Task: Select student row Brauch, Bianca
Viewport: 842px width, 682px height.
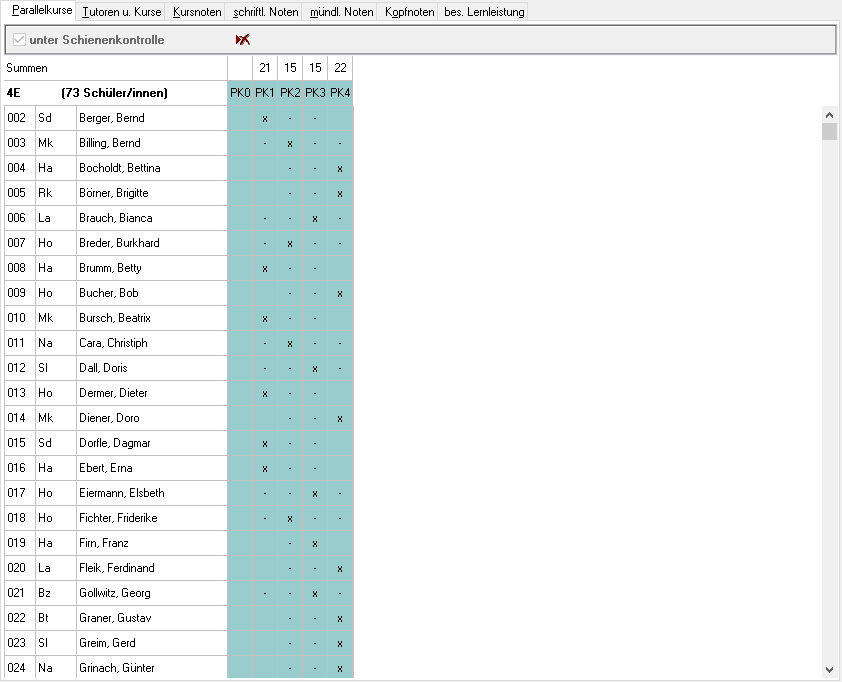Action: [115, 218]
